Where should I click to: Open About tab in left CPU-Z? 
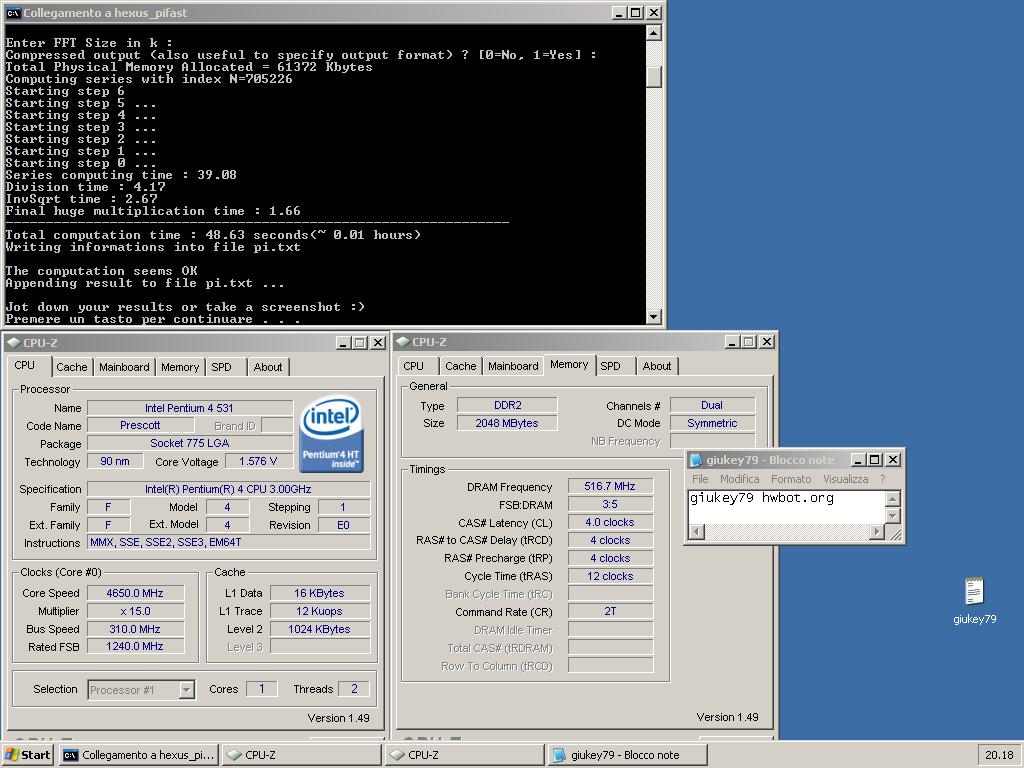268,367
